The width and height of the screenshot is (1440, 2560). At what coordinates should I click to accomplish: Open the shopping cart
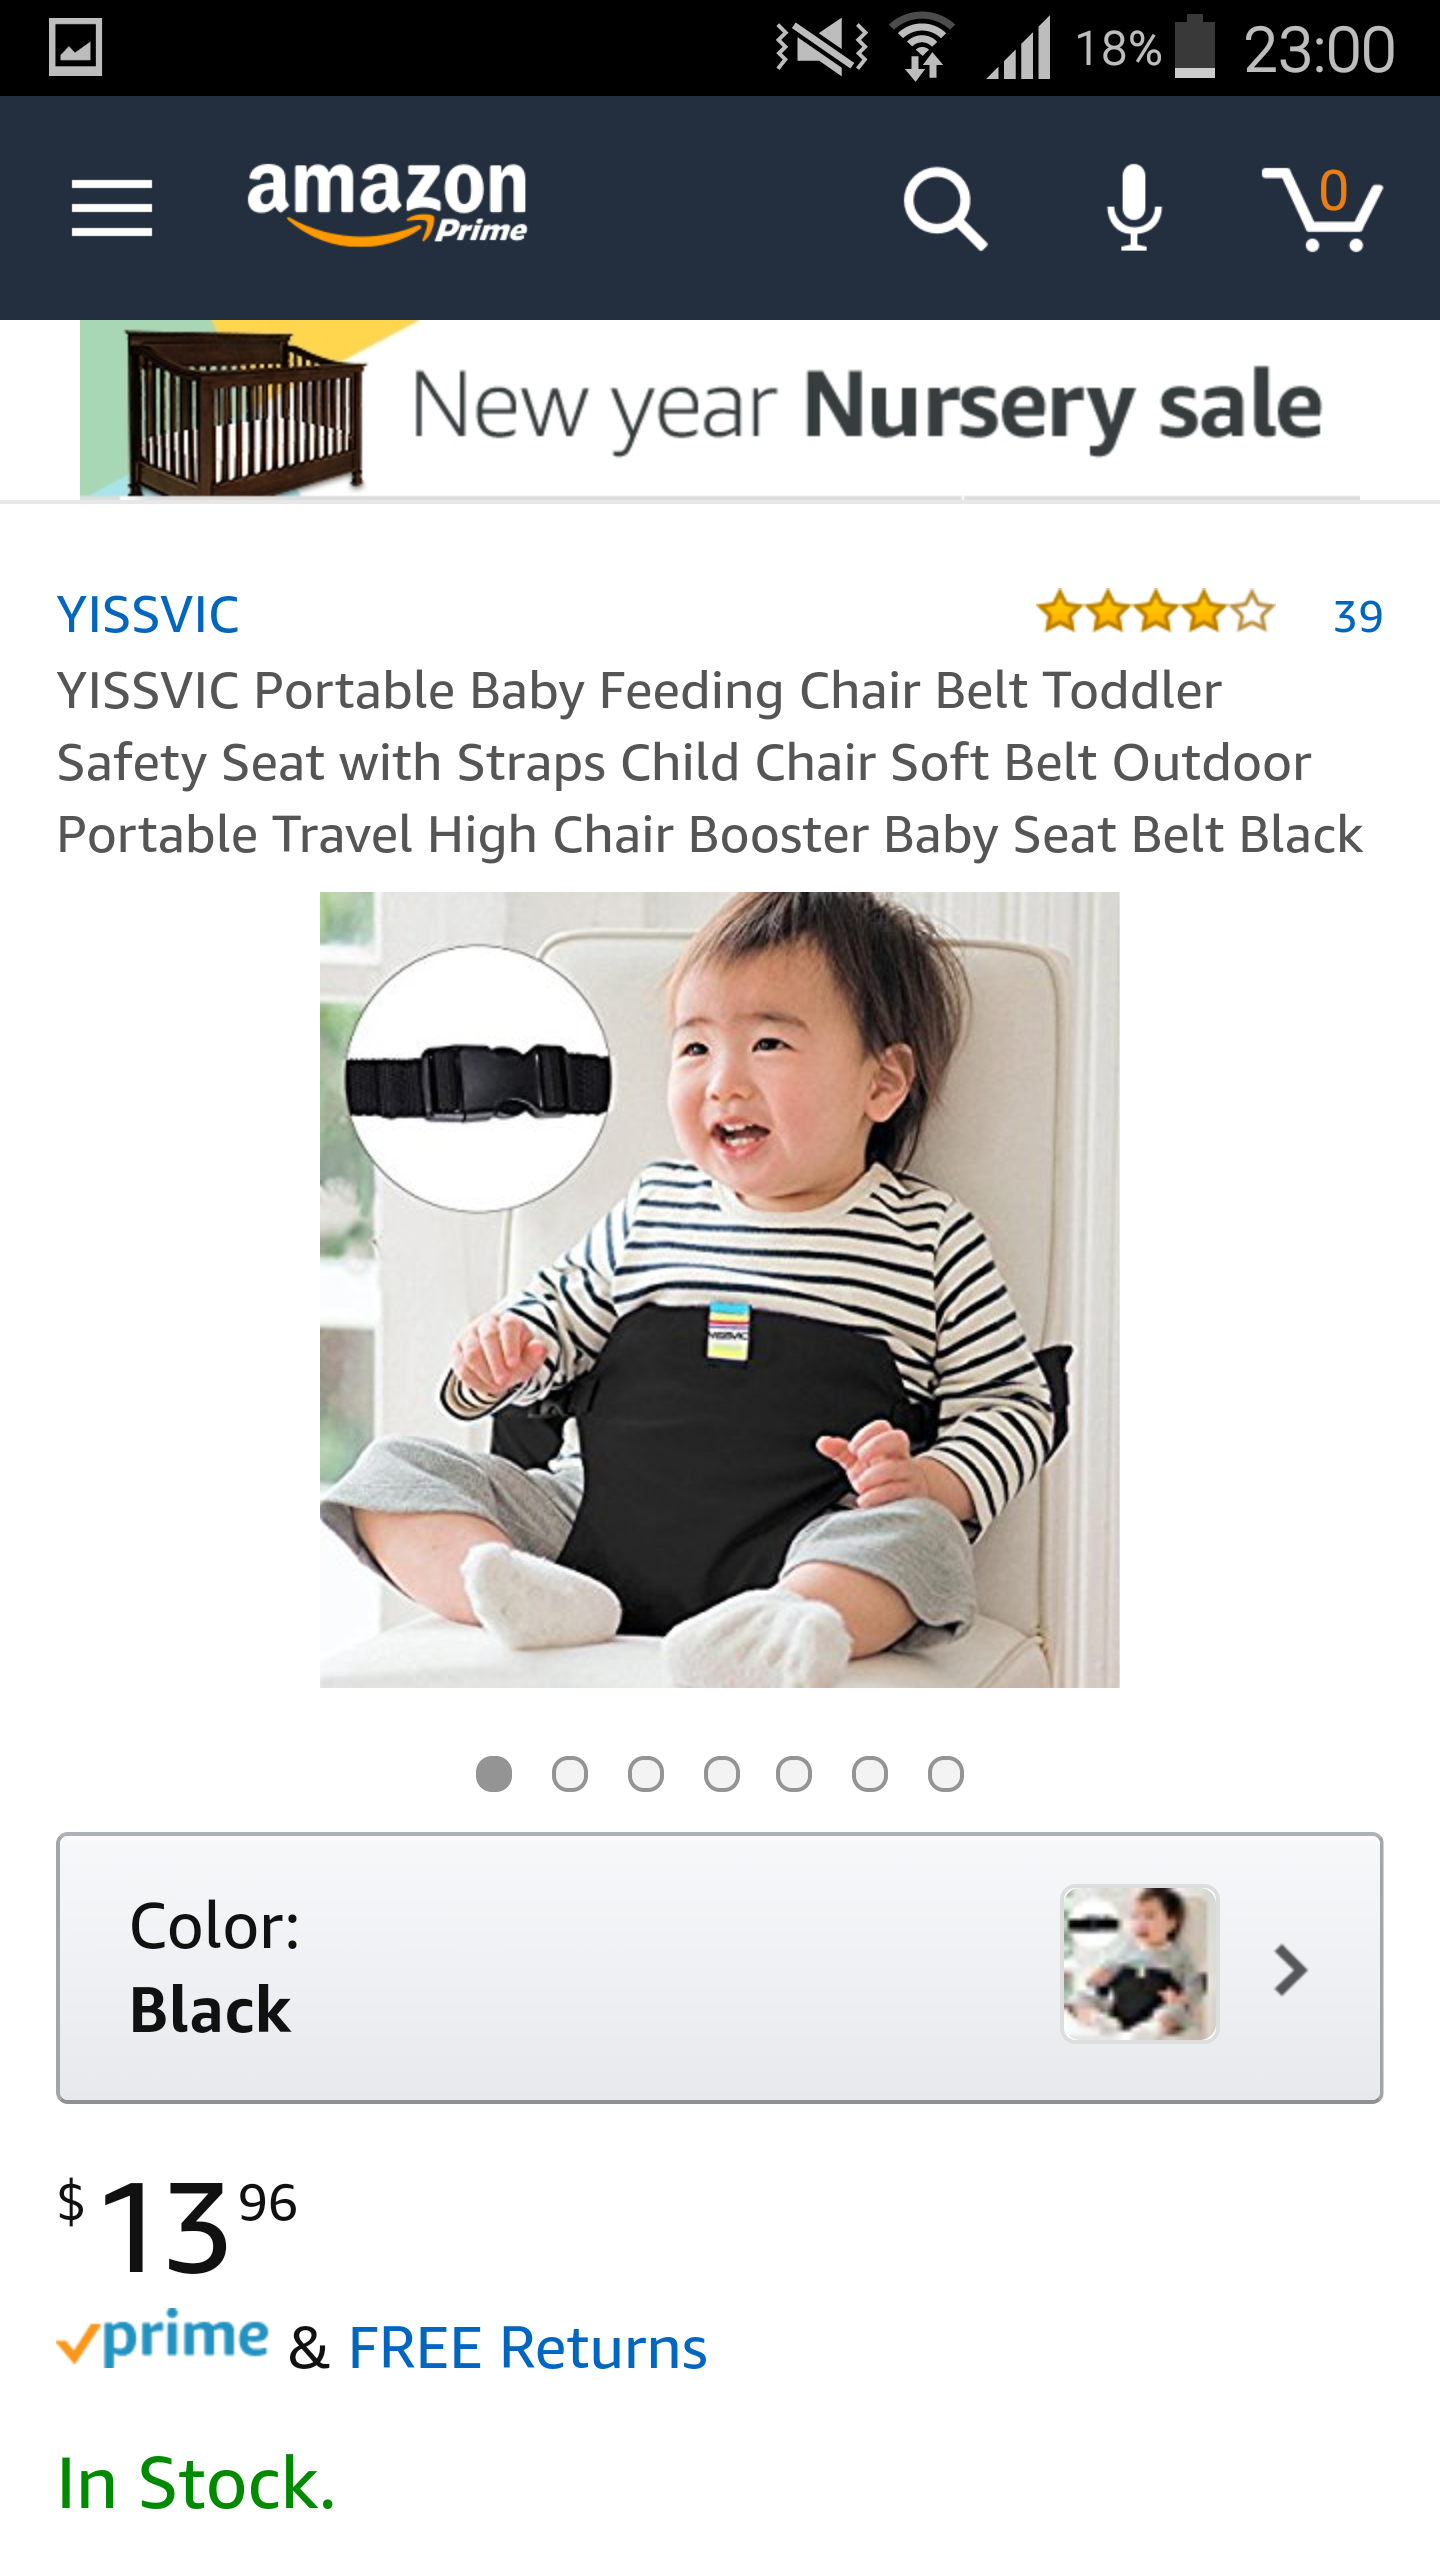tap(1322, 208)
